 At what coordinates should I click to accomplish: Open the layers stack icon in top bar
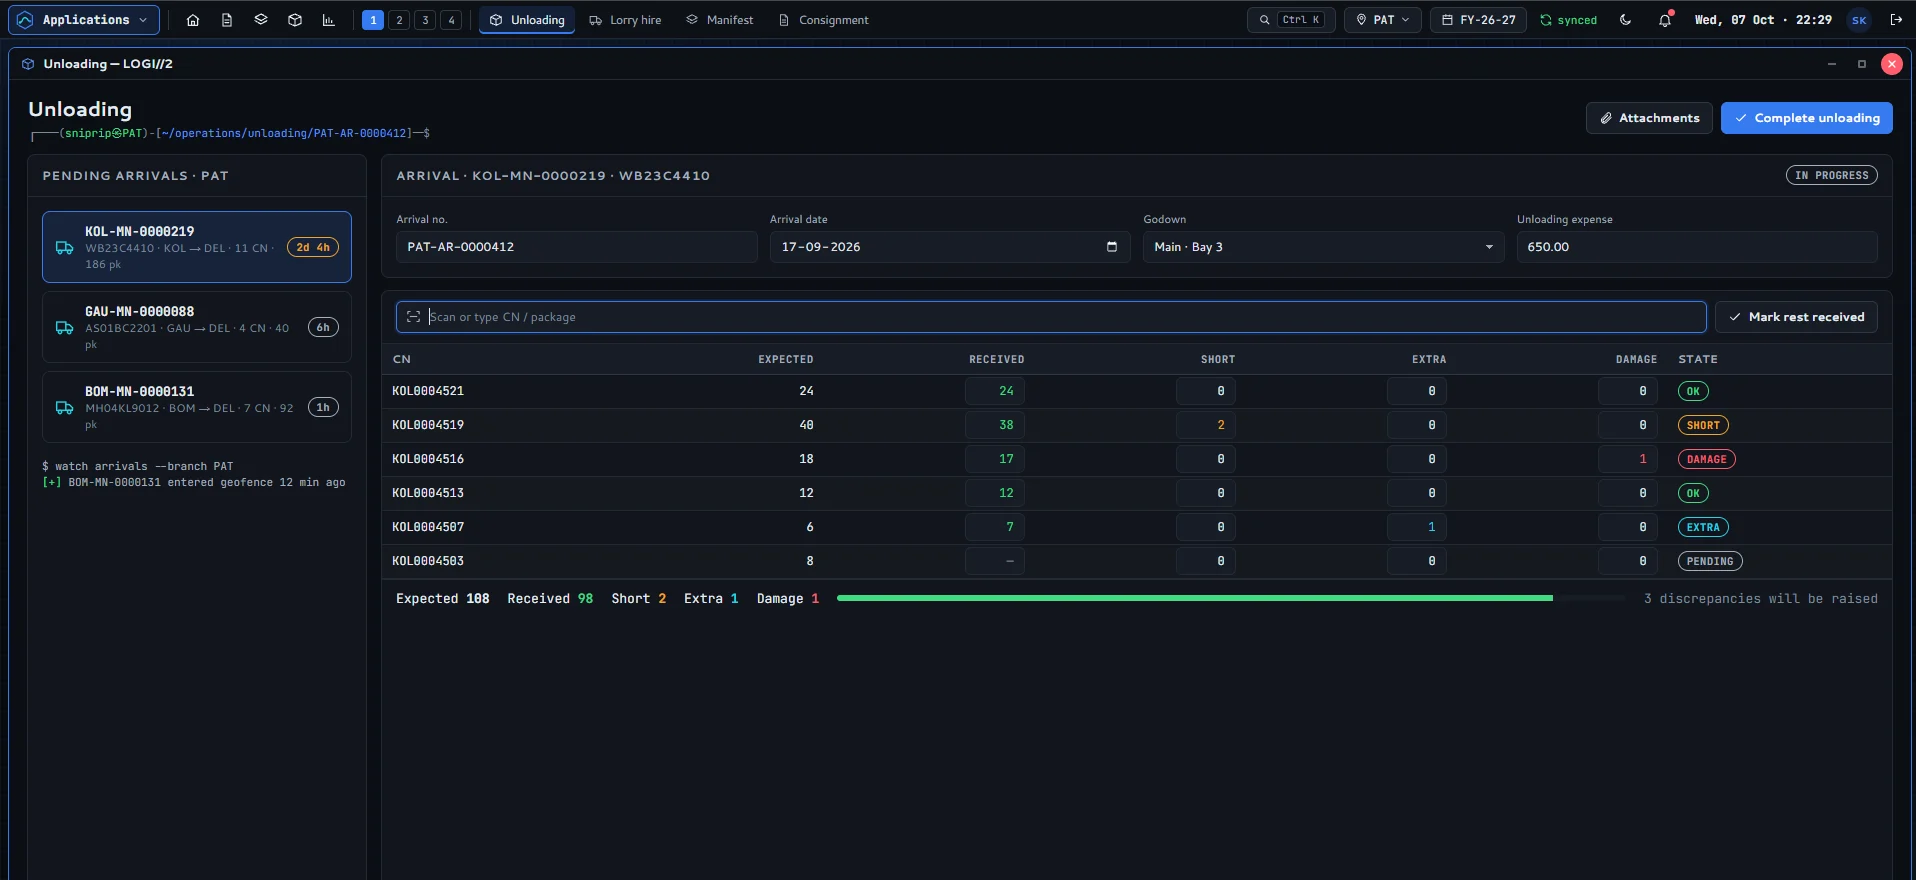pos(261,20)
